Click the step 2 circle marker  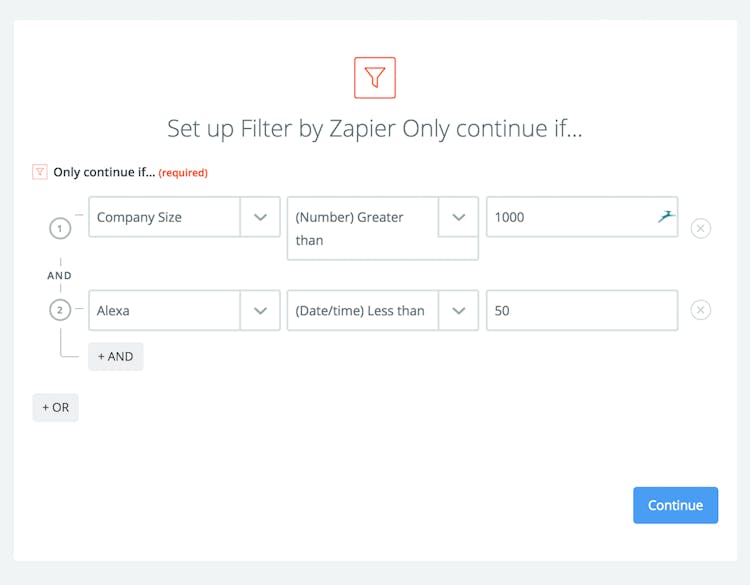(x=59, y=310)
